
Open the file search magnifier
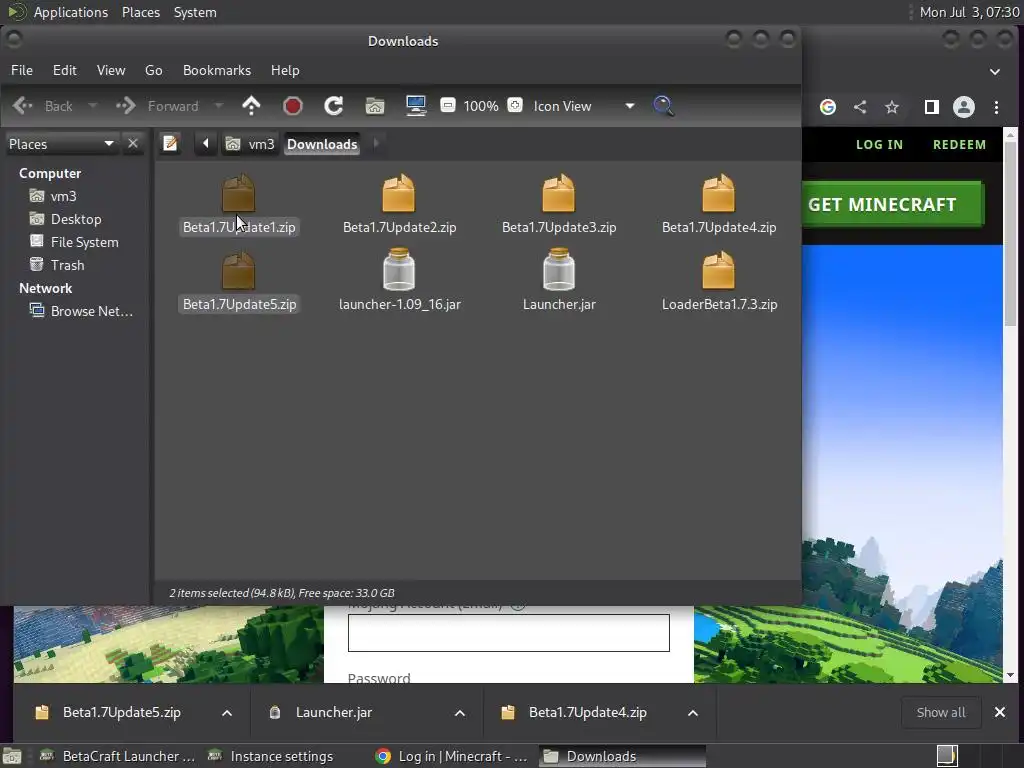[663, 106]
